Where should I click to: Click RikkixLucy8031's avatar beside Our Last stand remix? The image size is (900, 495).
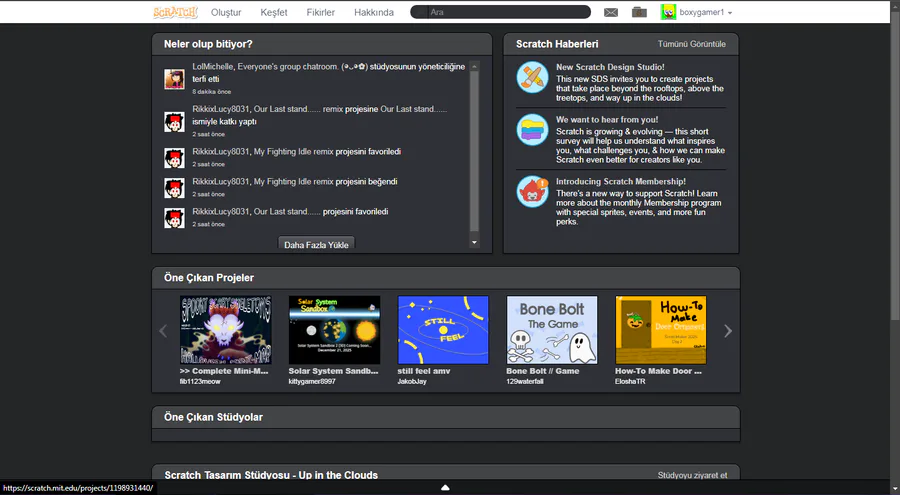(174, 122)
